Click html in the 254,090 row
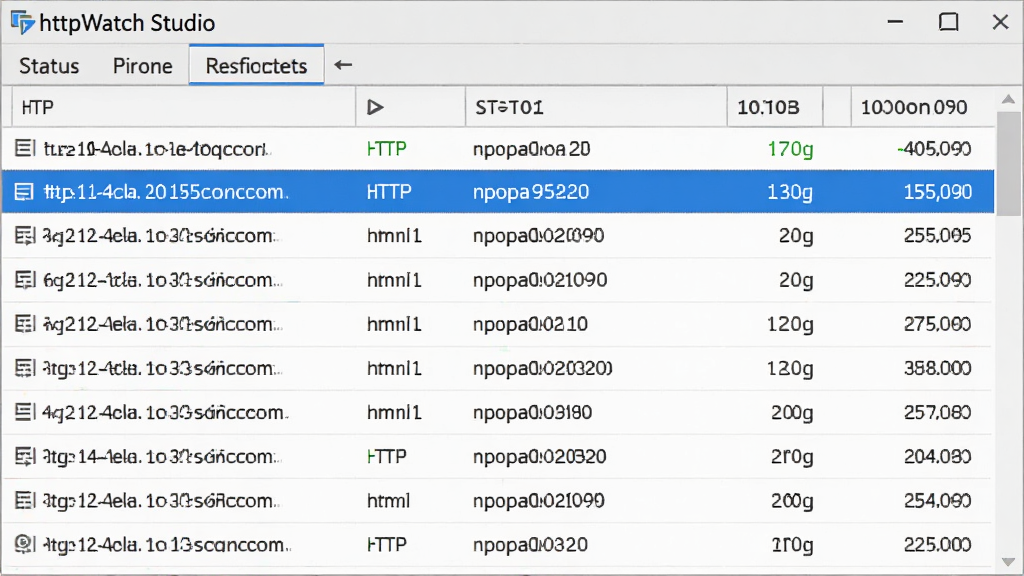 tap(388, 501)
